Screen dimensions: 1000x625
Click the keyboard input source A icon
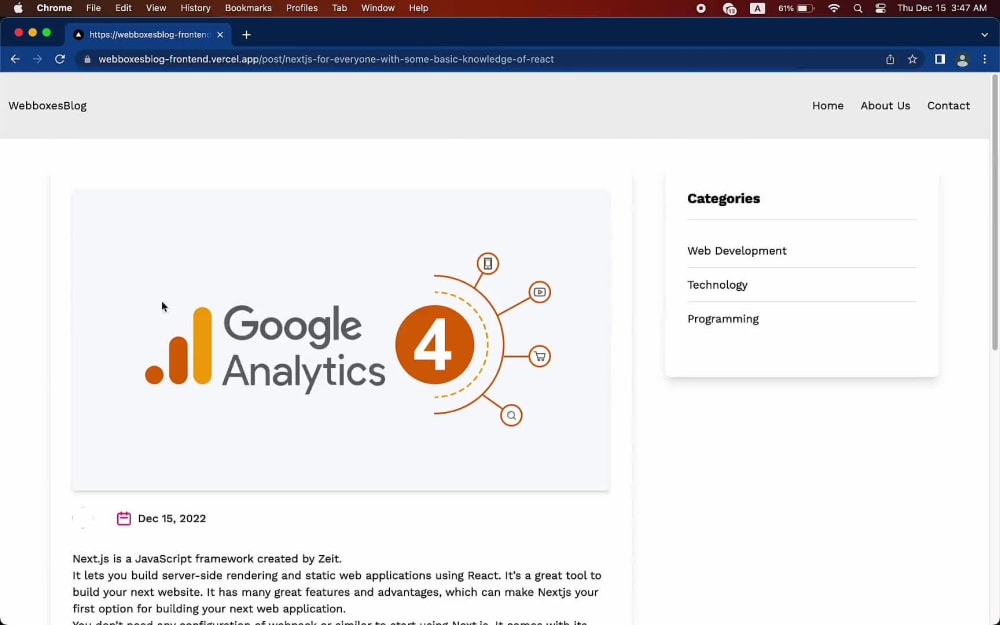pos(757,8)
